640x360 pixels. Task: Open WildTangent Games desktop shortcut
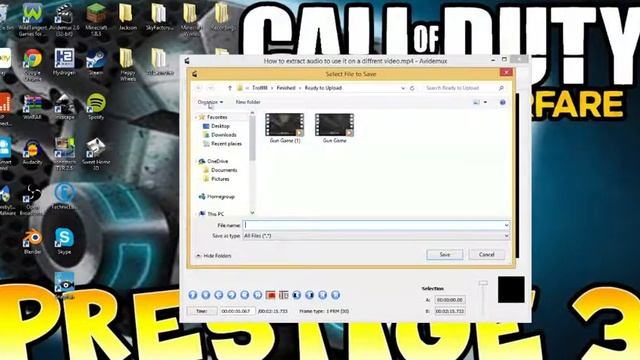[33, 20]
